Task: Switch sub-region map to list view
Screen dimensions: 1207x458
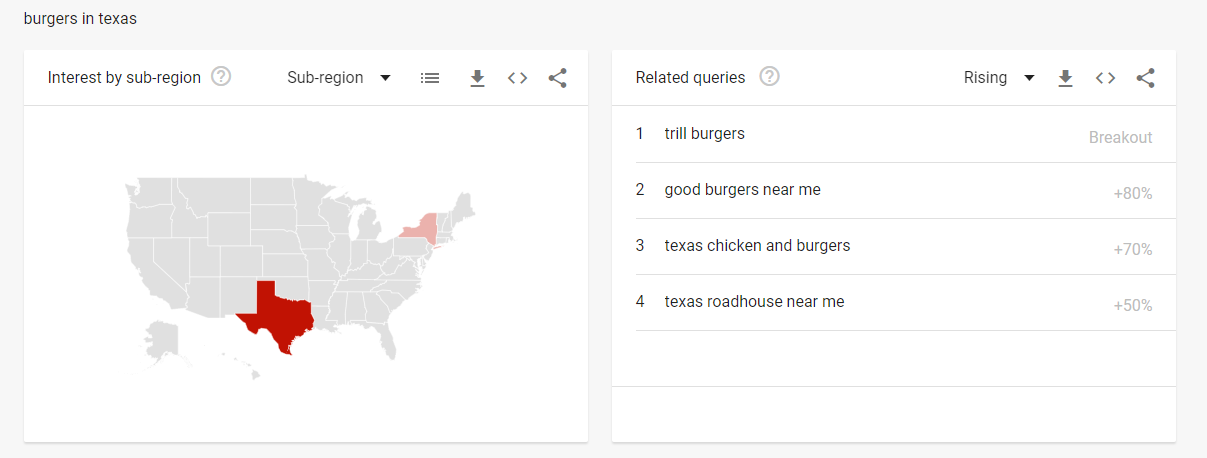Action: [430, 78]
